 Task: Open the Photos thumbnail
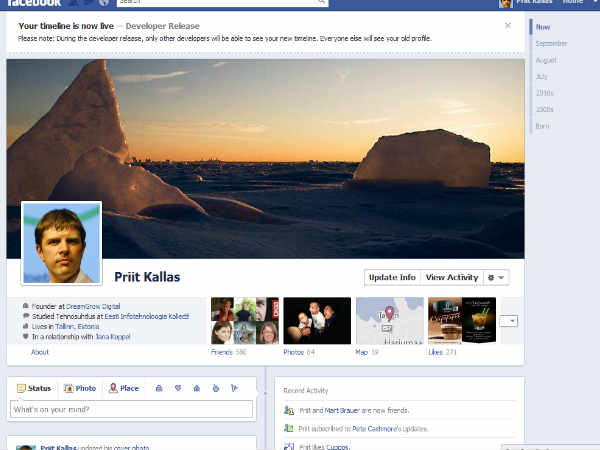(317, 321)
